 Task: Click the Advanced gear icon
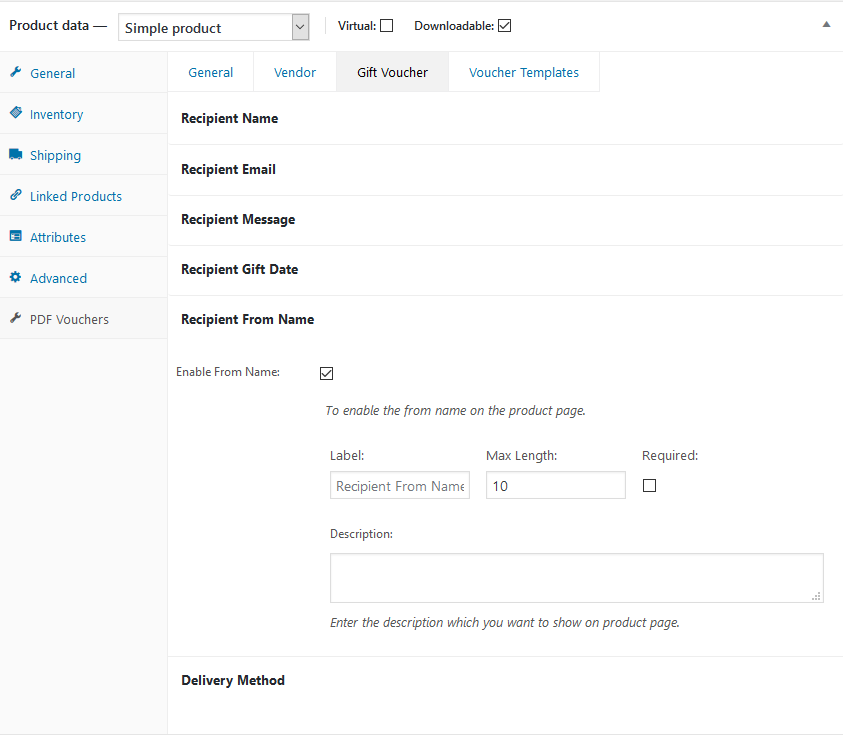click(15, 278)
